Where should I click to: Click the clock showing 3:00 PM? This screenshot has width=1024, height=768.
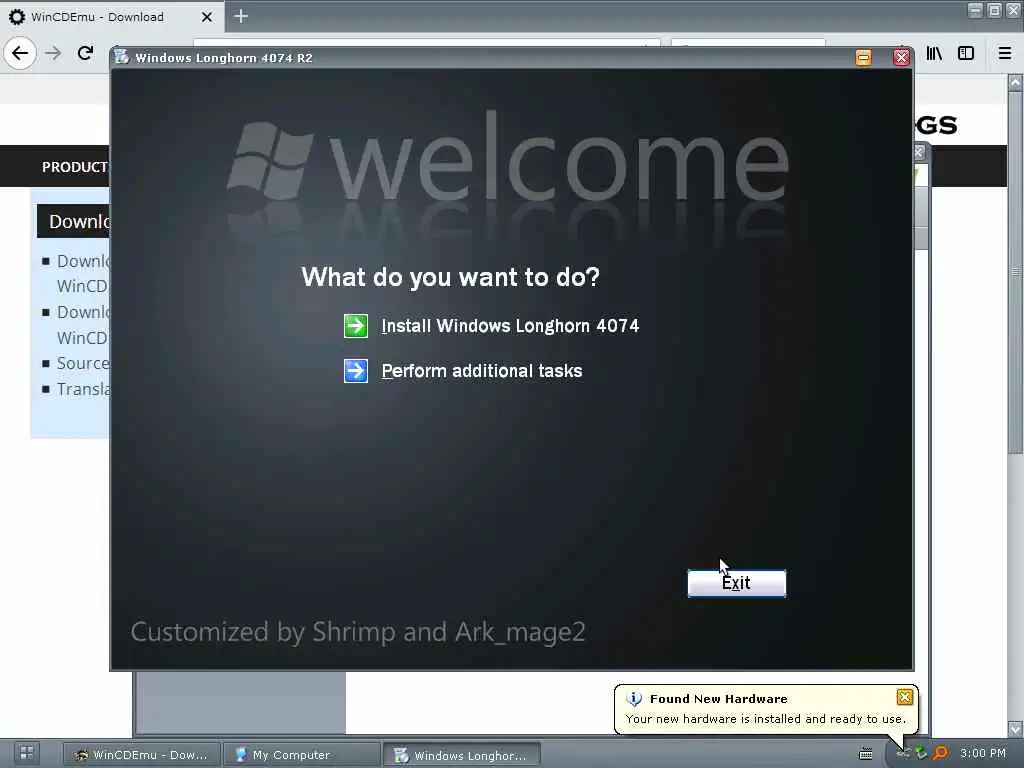pyautogui.click(x=984, y=753)
